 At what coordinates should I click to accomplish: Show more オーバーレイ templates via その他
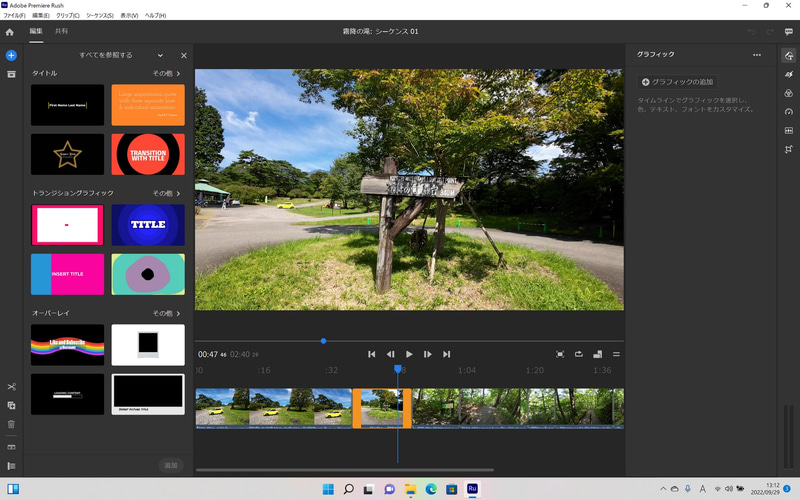(x=167, y=313)
